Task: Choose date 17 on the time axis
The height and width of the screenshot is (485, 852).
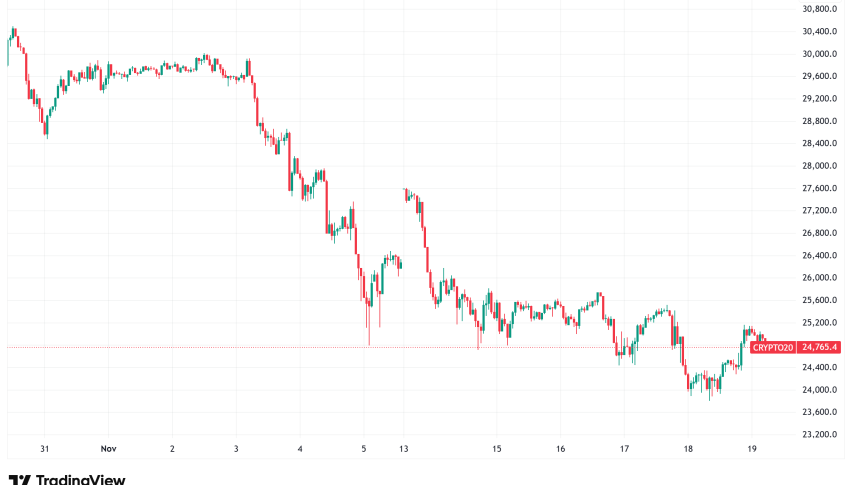Action: pyautogui.click(x=624, y=449)
